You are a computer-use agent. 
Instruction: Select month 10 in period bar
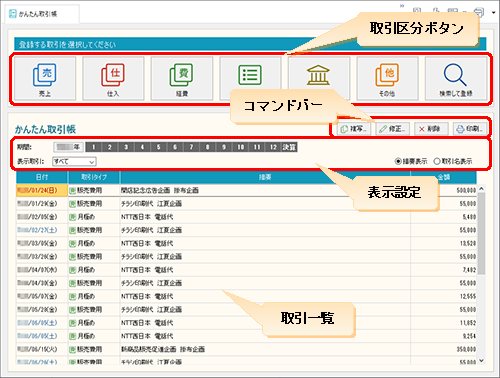240,147
